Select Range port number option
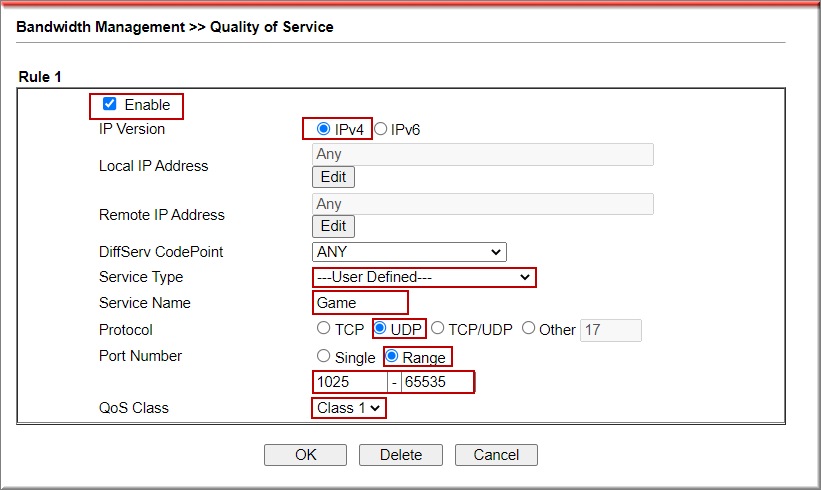 click(x=391, y=356)
